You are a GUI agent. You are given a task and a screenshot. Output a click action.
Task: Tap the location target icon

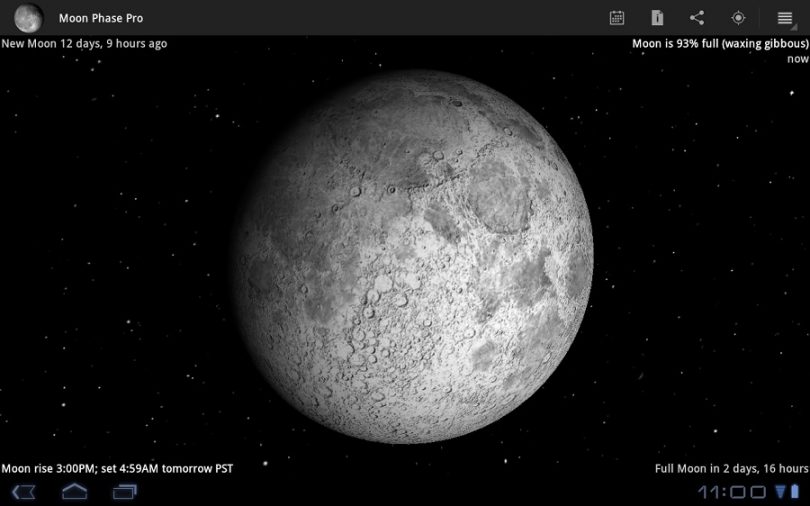(x=738, y=18)
